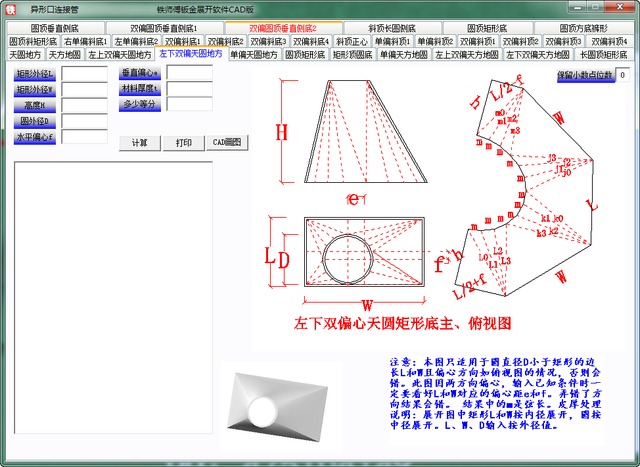Focus the 矩形外径L input field
The image size is (640, 467).
click(x=84, y=74)
